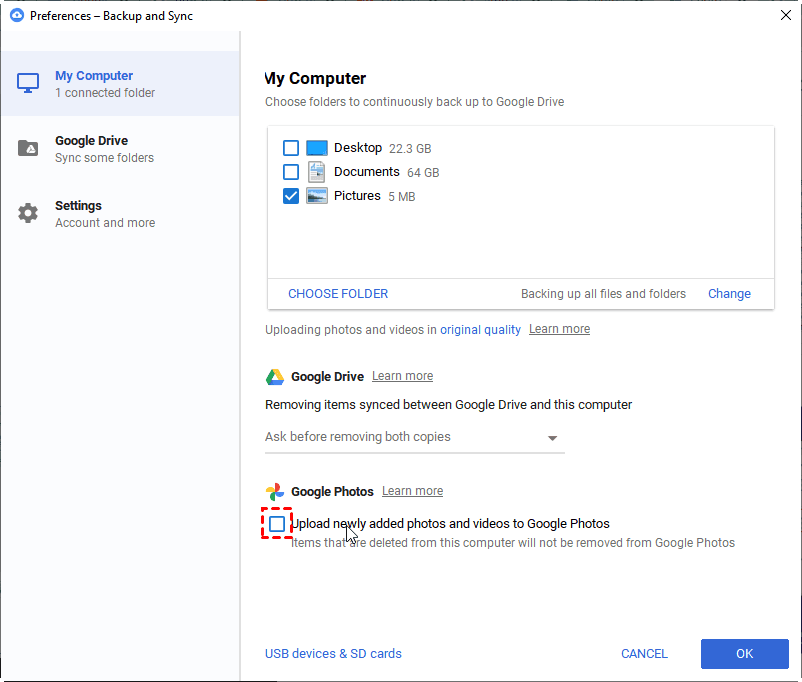Tick Upload newly added photos checkbox
The height and width of the screenshot is (682, 802).
(x=277, y=523)
